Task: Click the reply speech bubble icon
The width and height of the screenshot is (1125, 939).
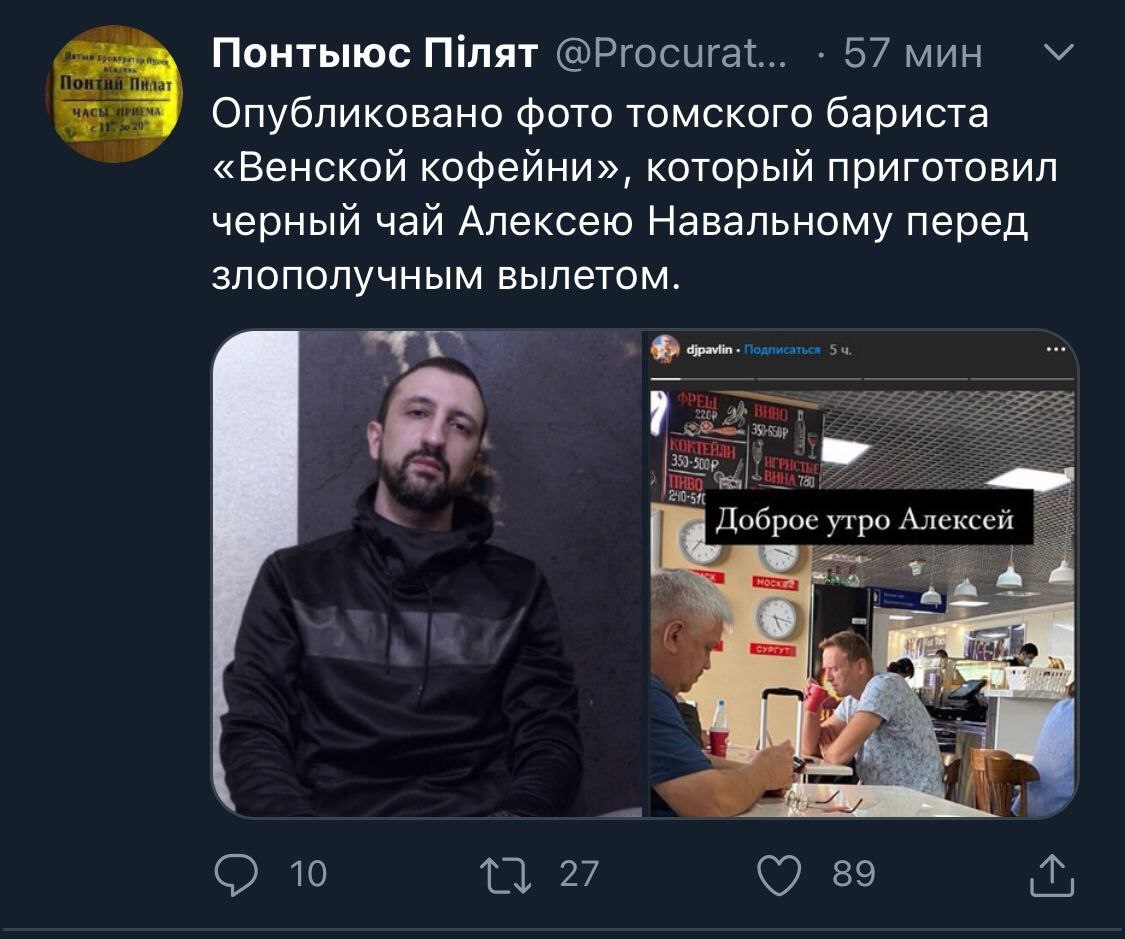Action: pyautogui.click(x=236, y=874)
